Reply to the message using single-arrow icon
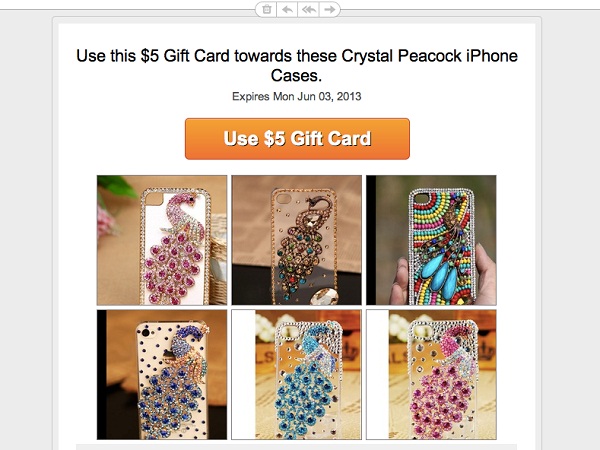 point(287,9)
